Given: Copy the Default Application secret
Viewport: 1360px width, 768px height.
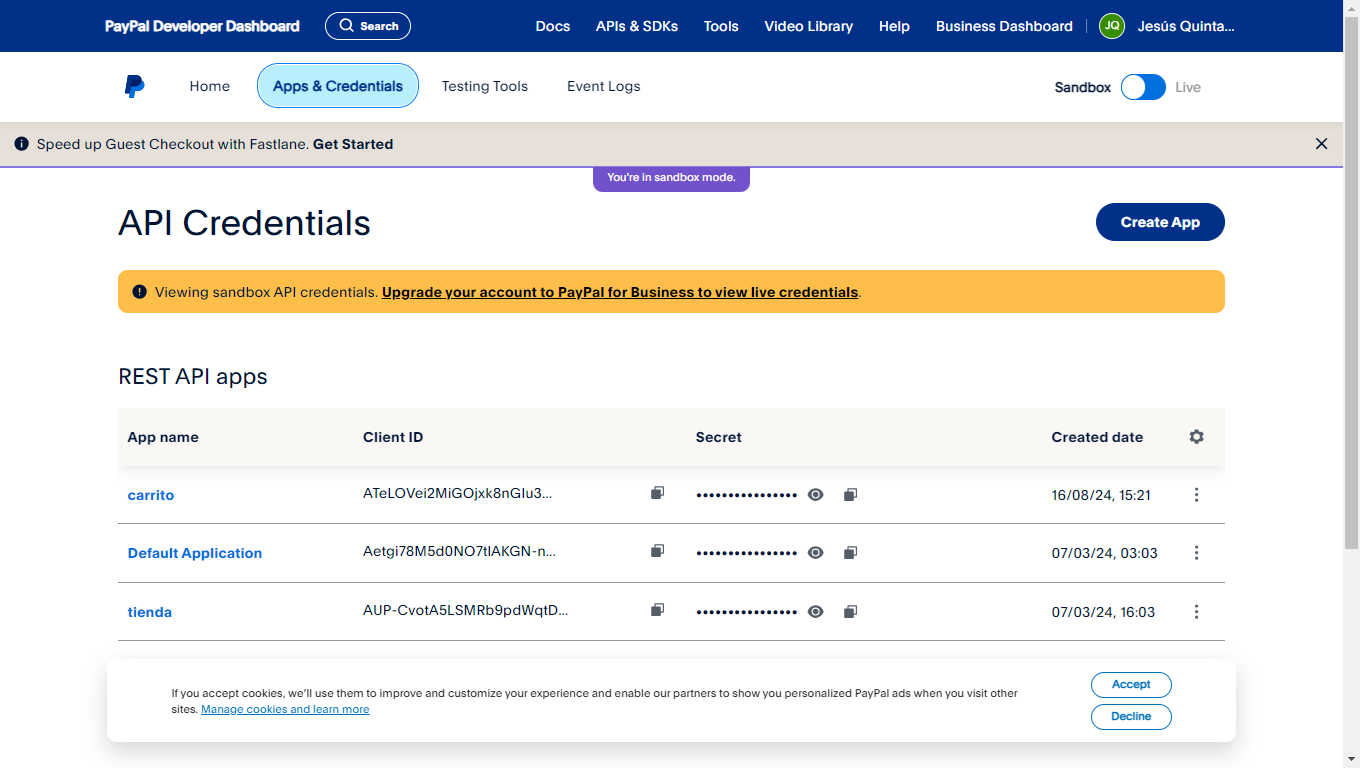Looking at the screenshot, I should (x=850, y=553).
